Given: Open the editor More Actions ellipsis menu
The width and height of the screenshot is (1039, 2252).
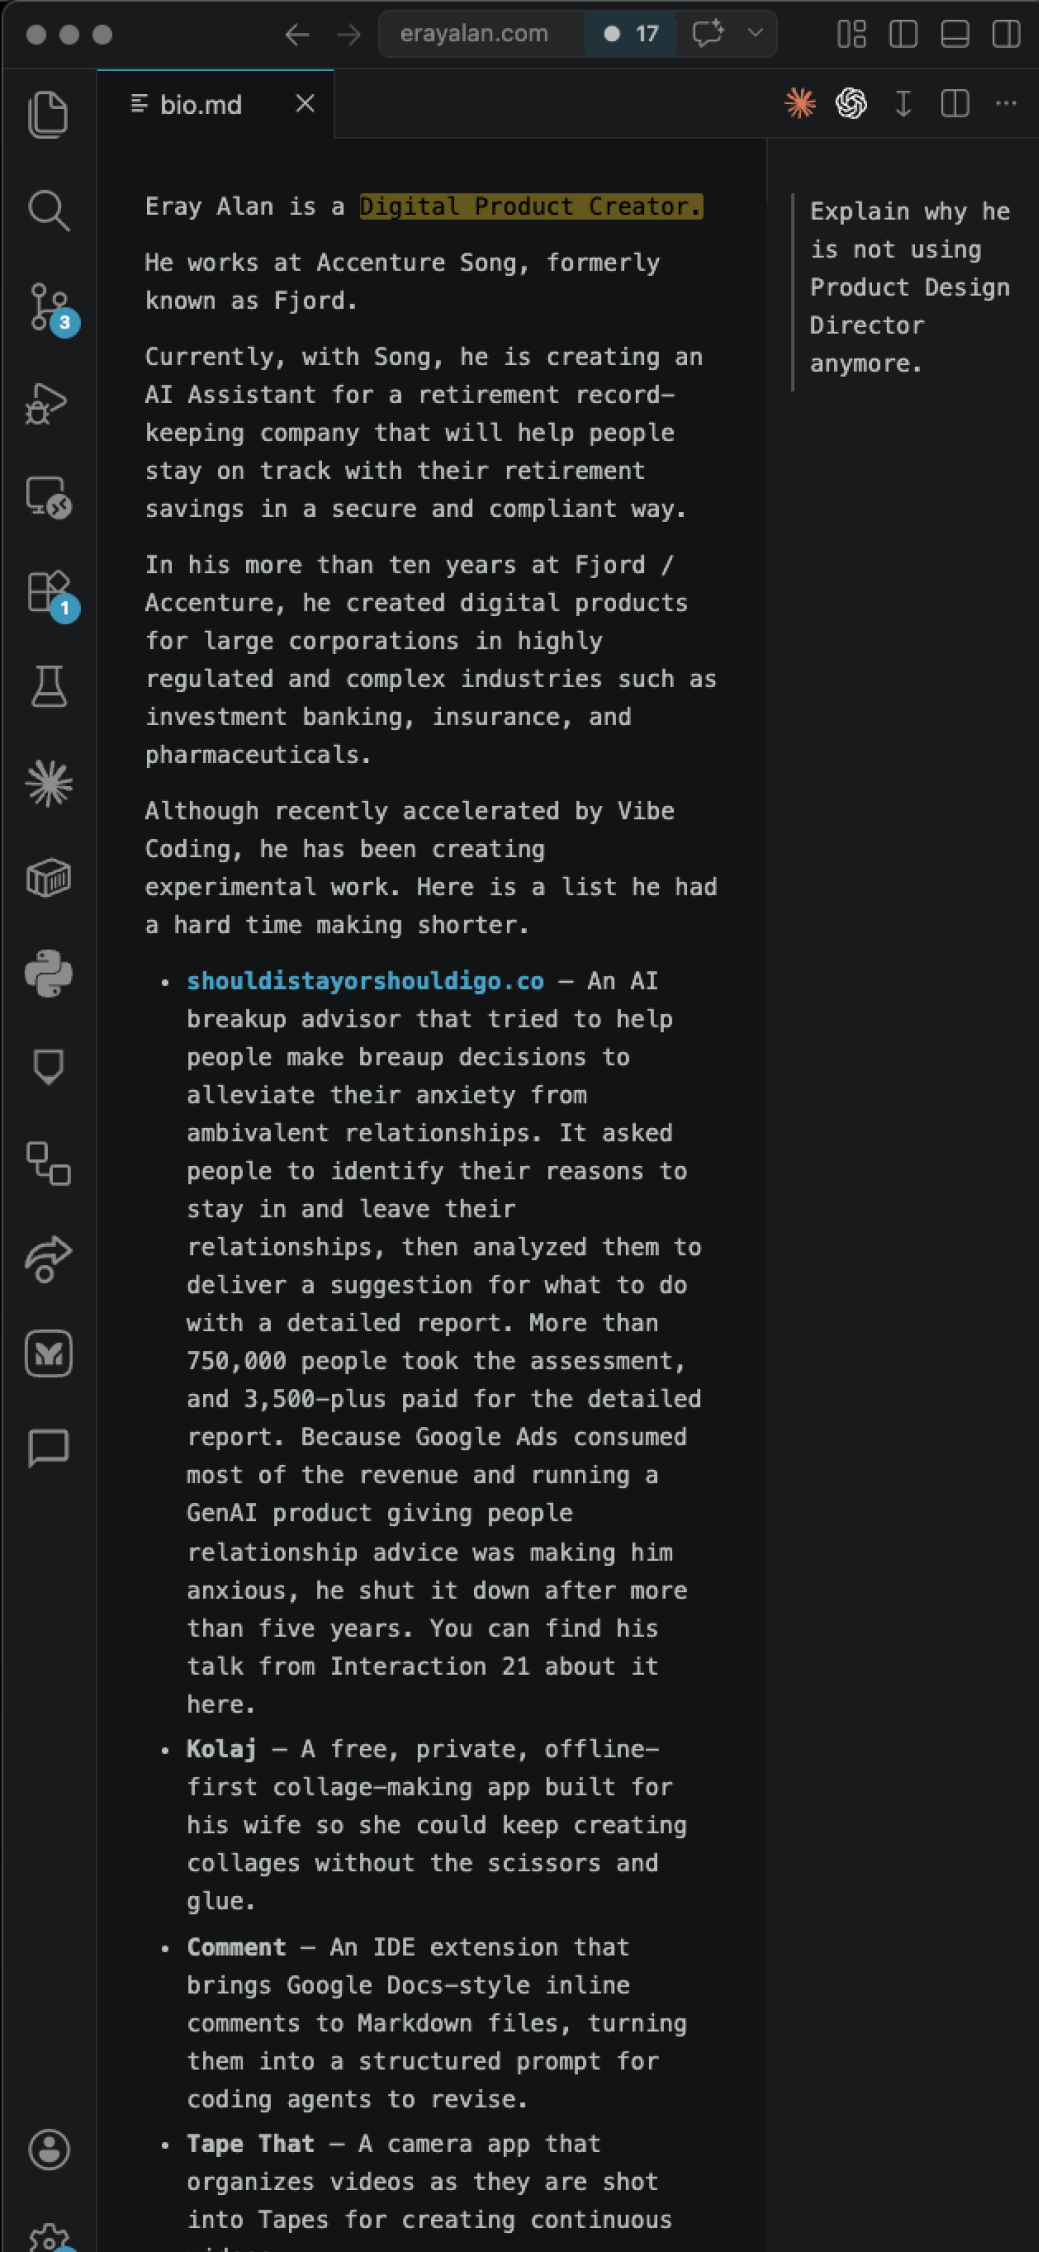Looking at the screenshot, I should (1006, 103).
